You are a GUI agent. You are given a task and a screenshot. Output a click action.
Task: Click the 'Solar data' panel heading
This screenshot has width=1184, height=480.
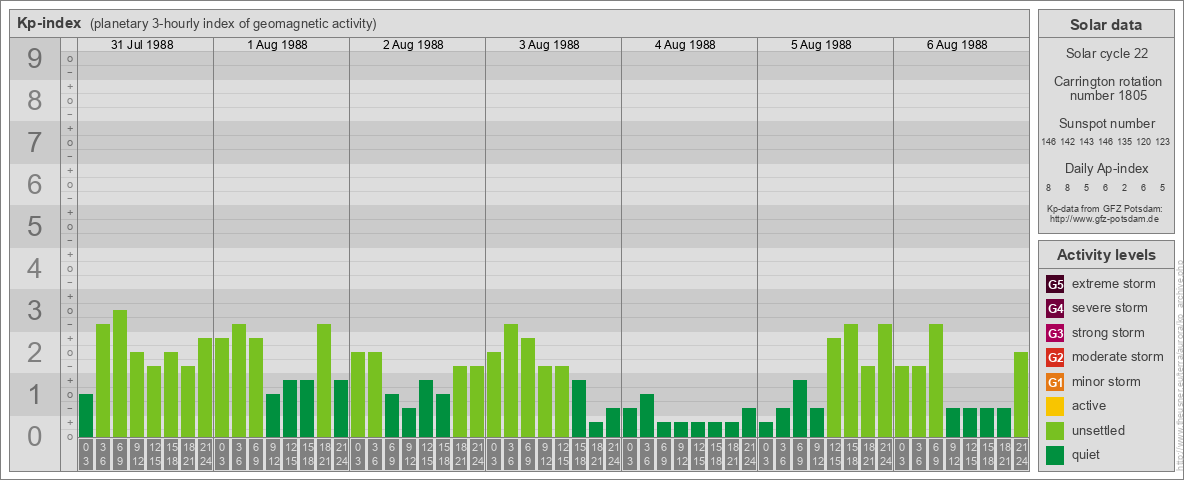1106,25
